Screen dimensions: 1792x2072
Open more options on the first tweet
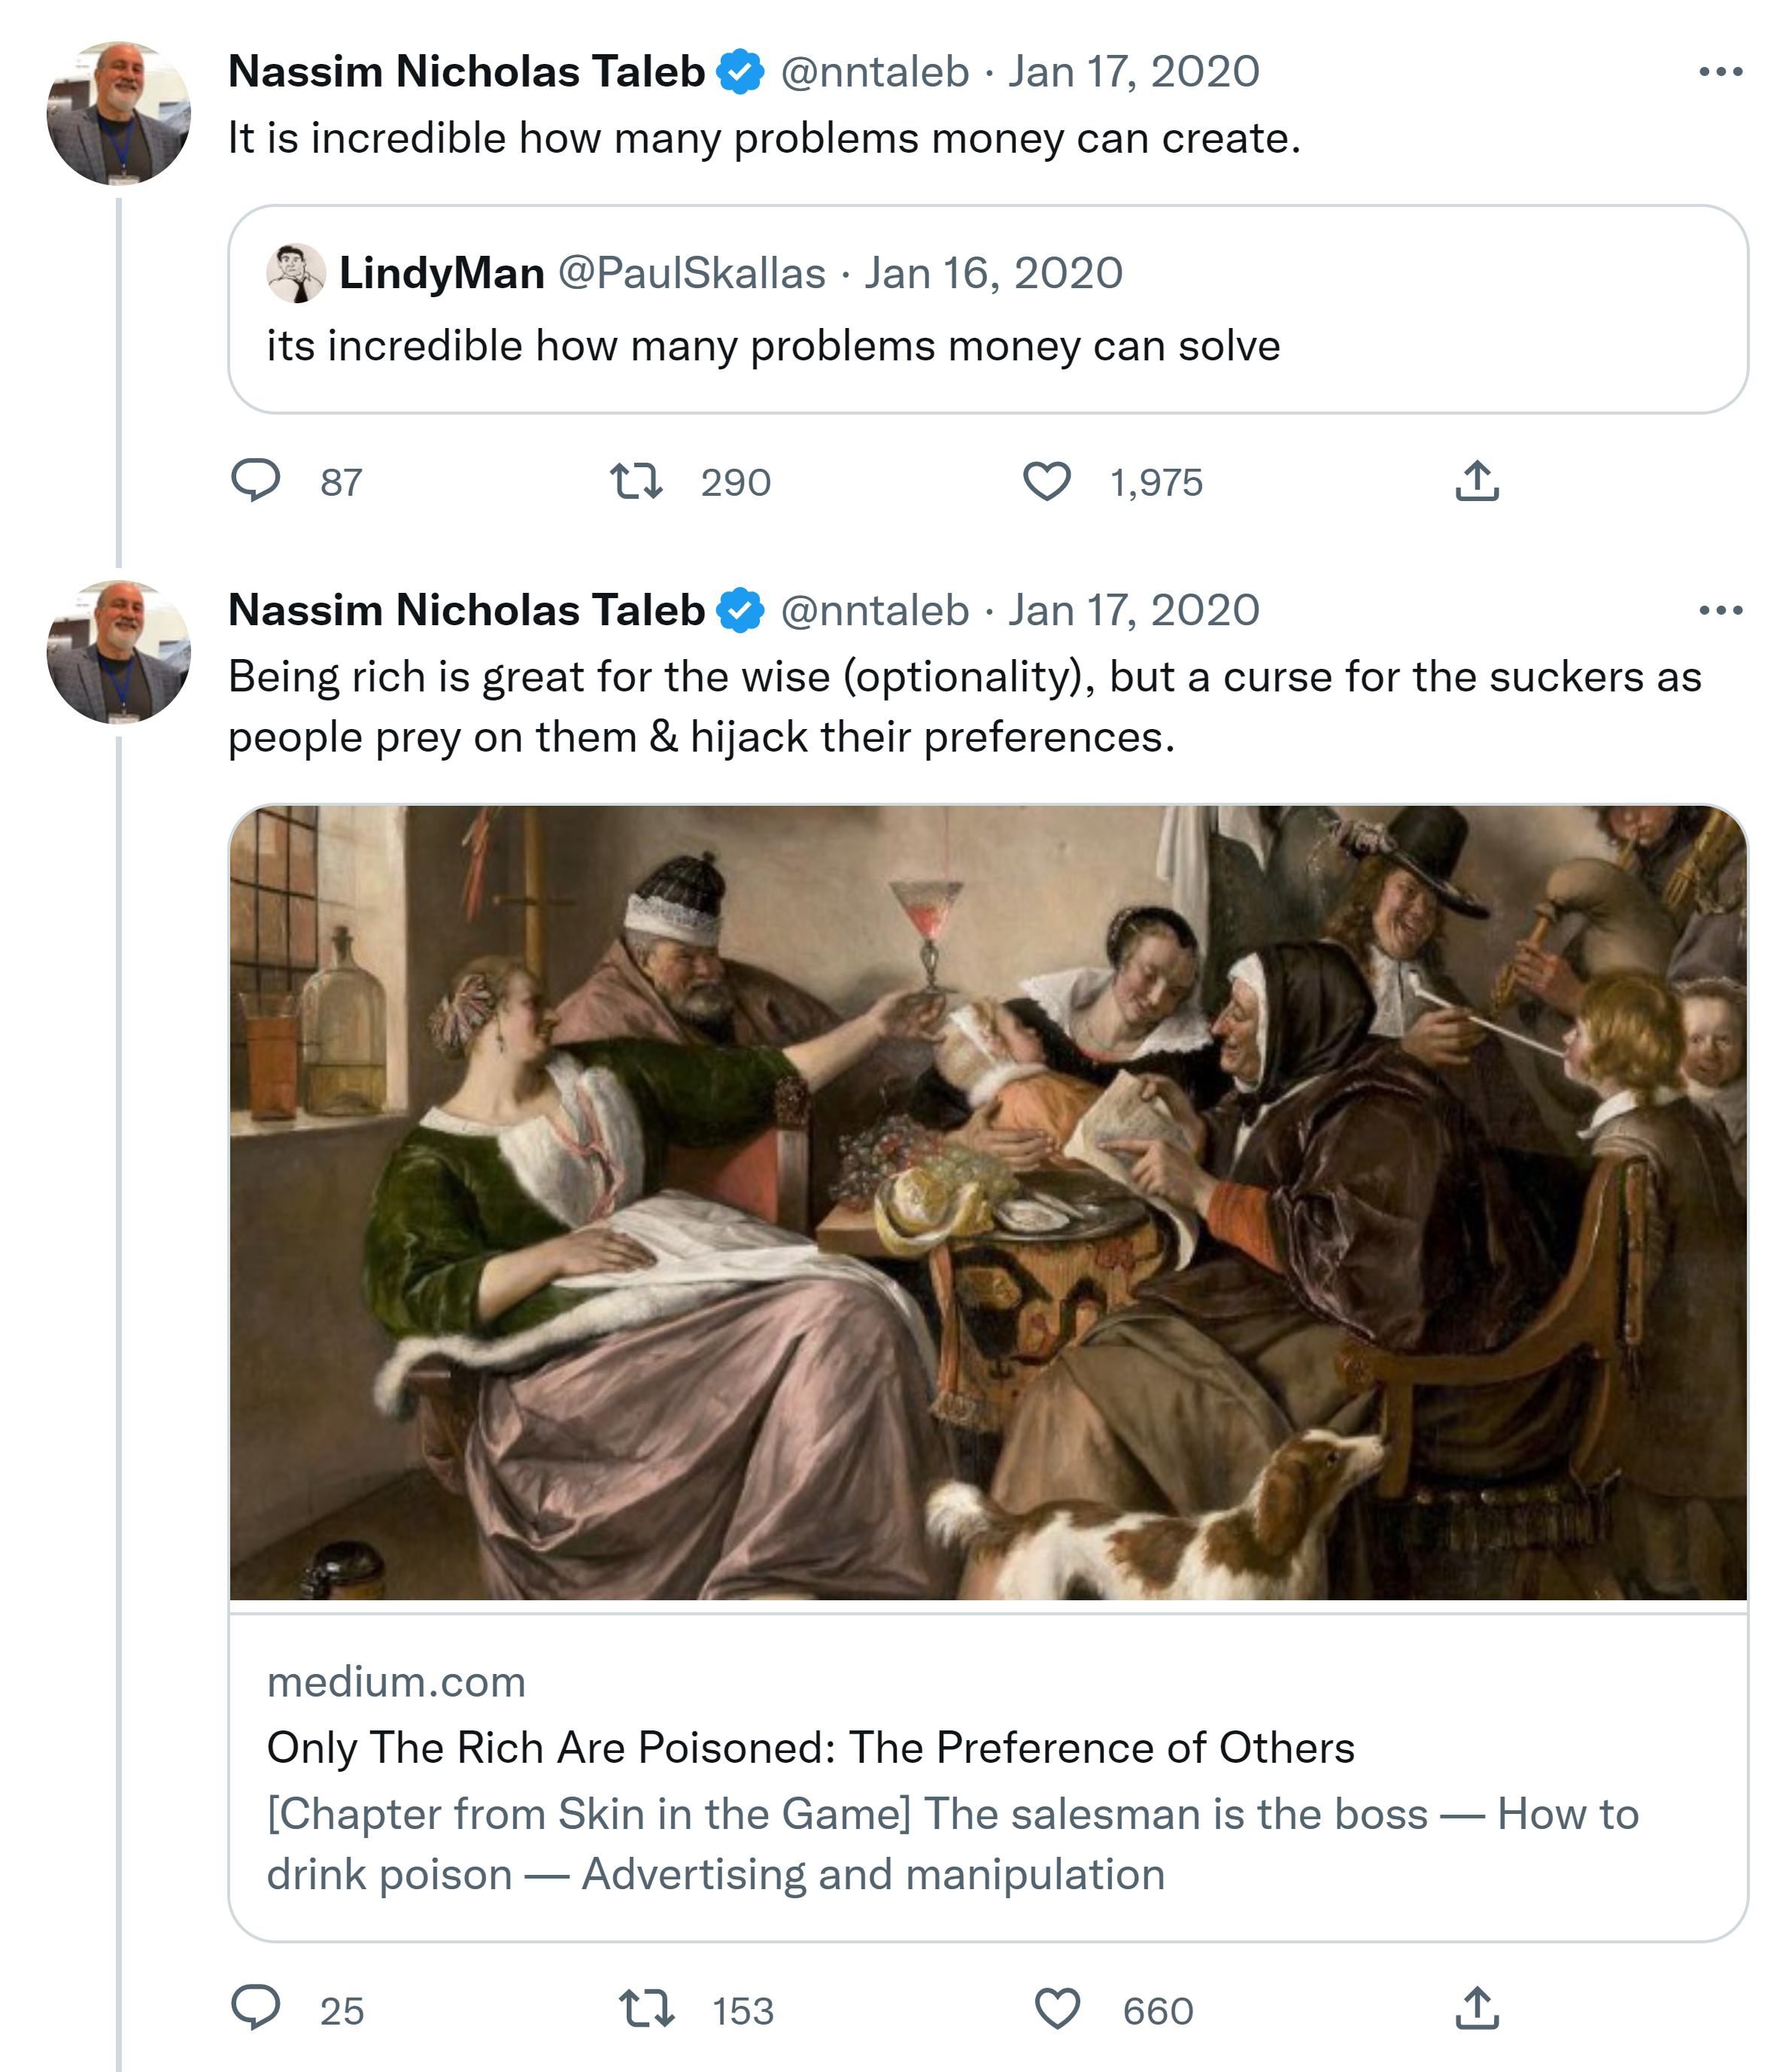tap(1720, 72)
